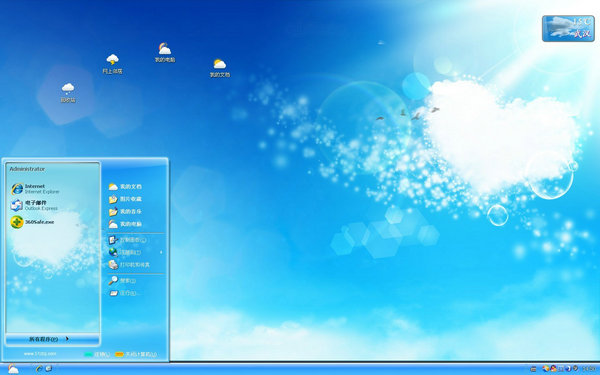Launch 360Safe.exe from the Start menu
The height and width of the screenshot is (375, 600).
coord(33,222)
